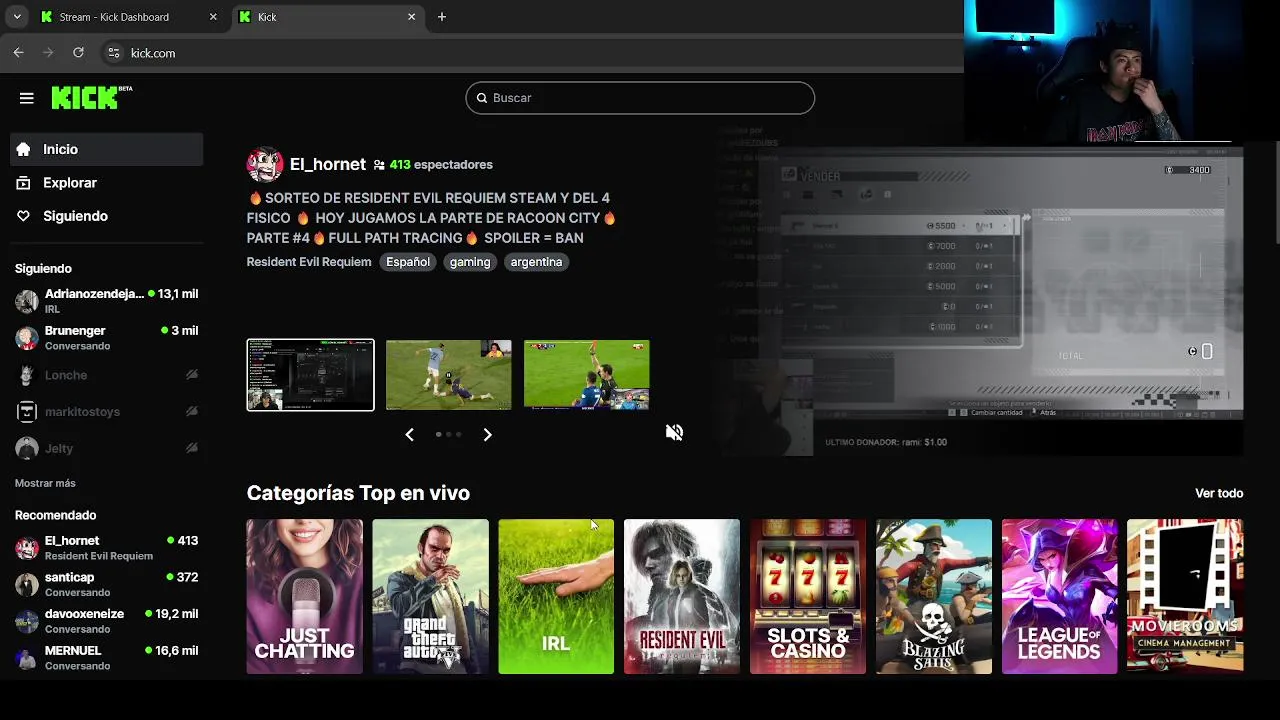
Task: Go back with browser back arrow
Action: tap(18, 53)
